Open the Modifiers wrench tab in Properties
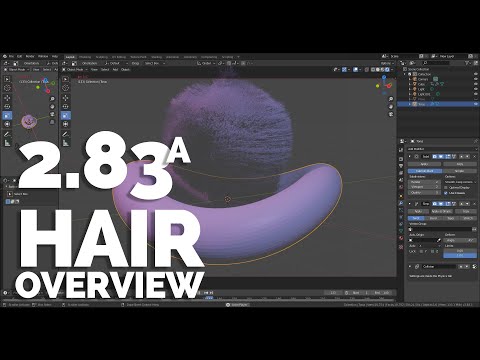The image size is (480, 360). [x=401, y=203]
